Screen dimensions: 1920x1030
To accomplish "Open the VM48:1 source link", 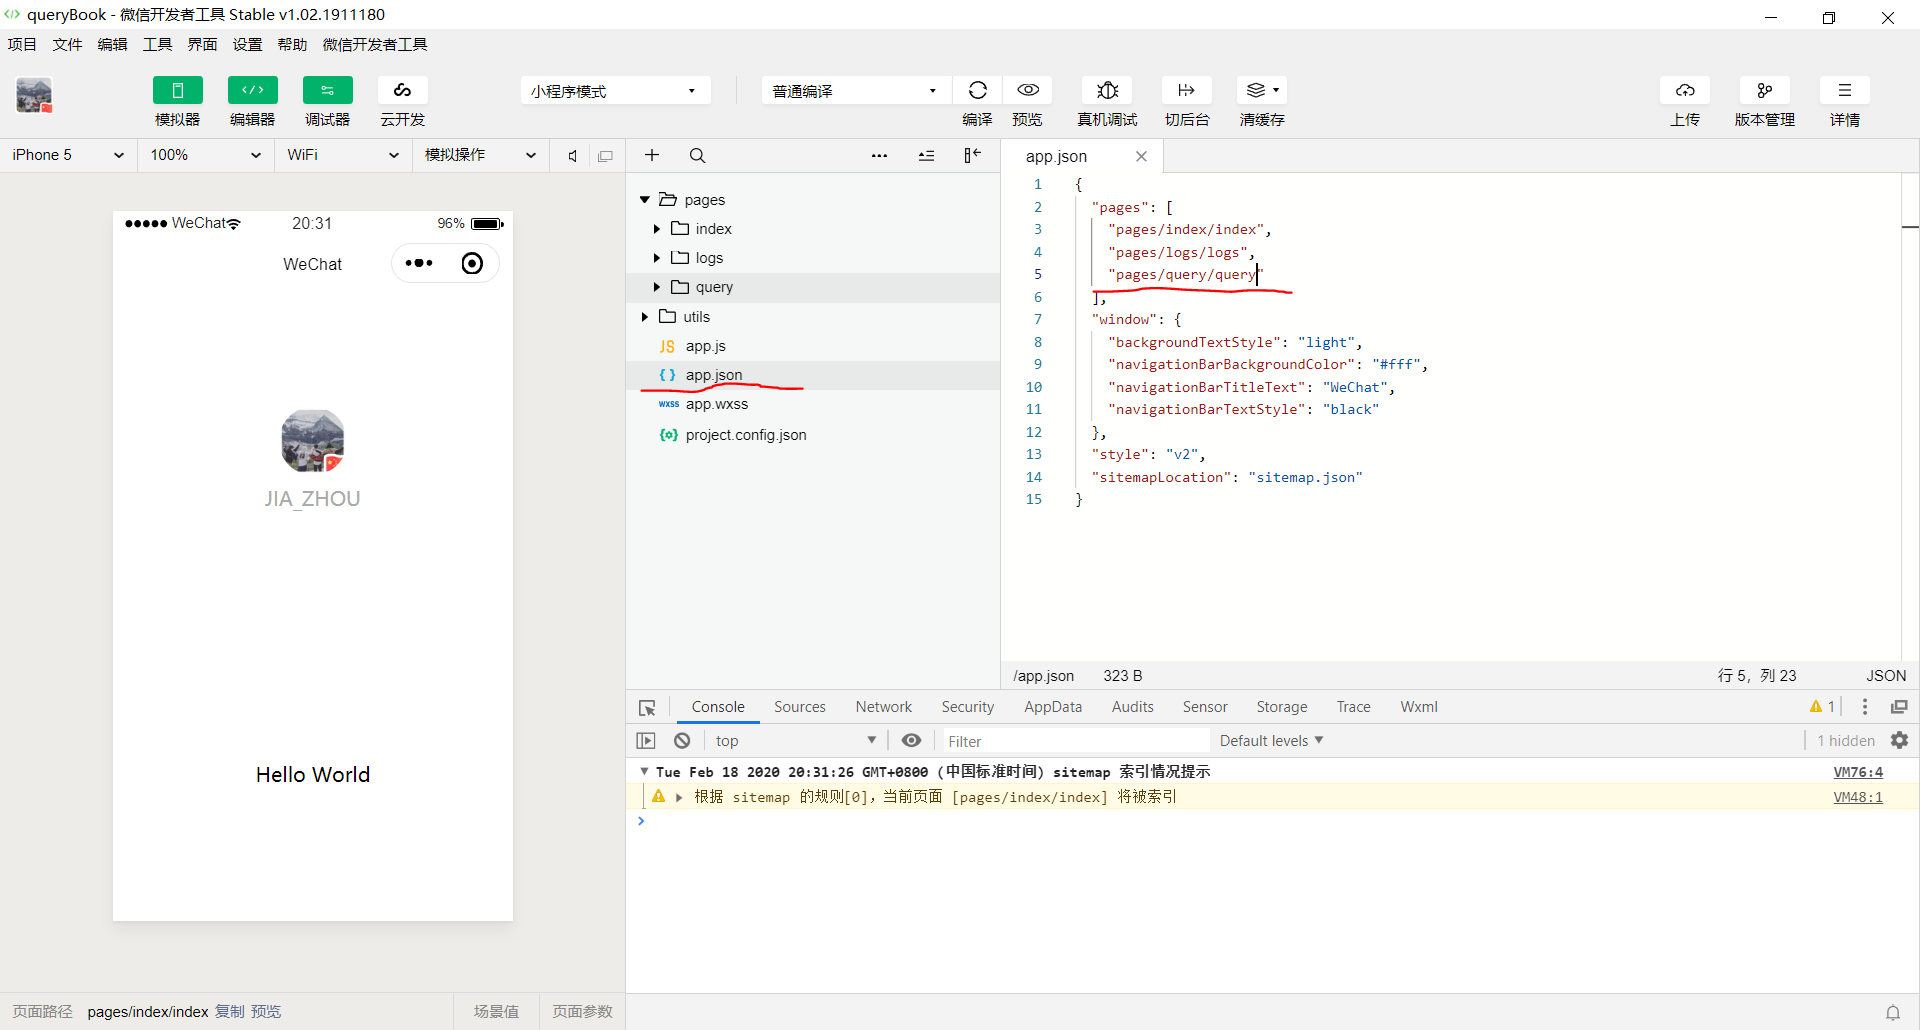I will point(1858,797).
